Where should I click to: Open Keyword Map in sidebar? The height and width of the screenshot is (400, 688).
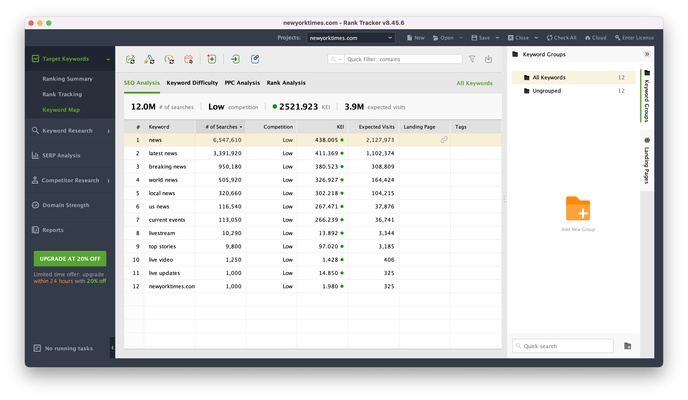click(x=61, y=110)
